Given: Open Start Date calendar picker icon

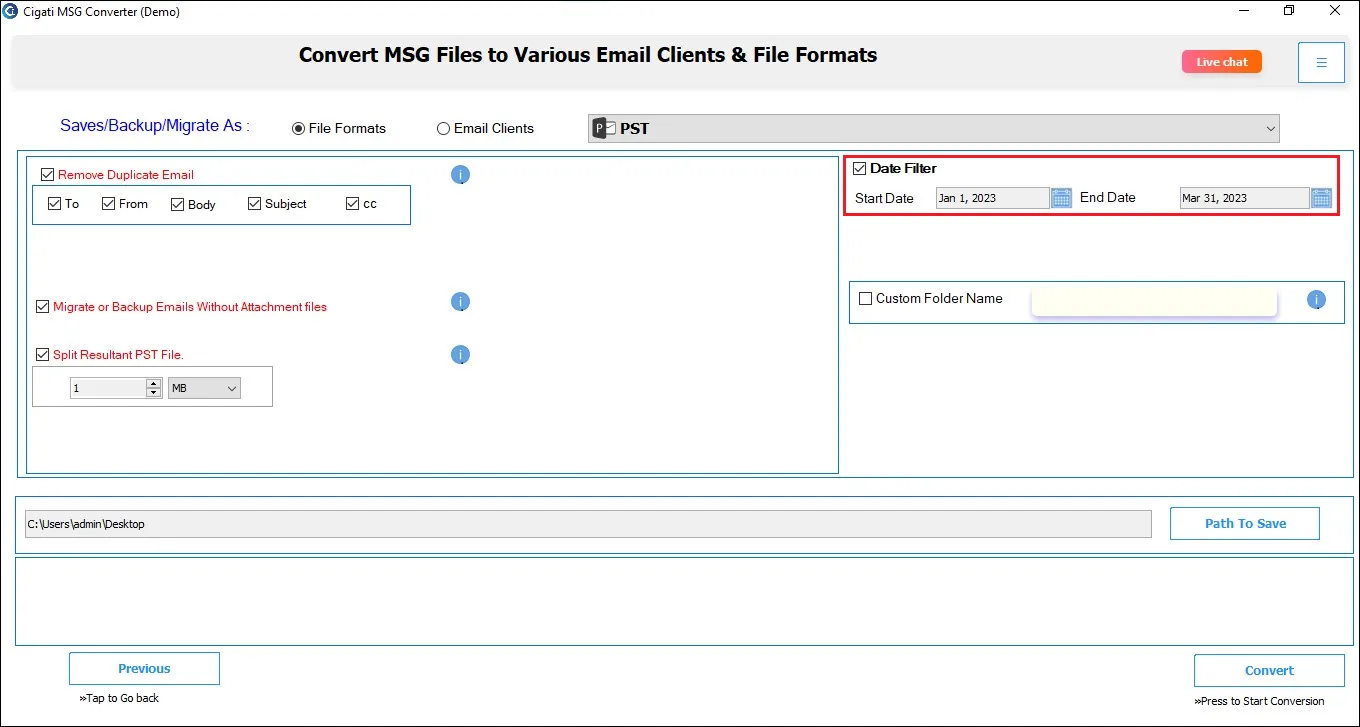Looking at the screenshot, I should [x=1061, y=198].
